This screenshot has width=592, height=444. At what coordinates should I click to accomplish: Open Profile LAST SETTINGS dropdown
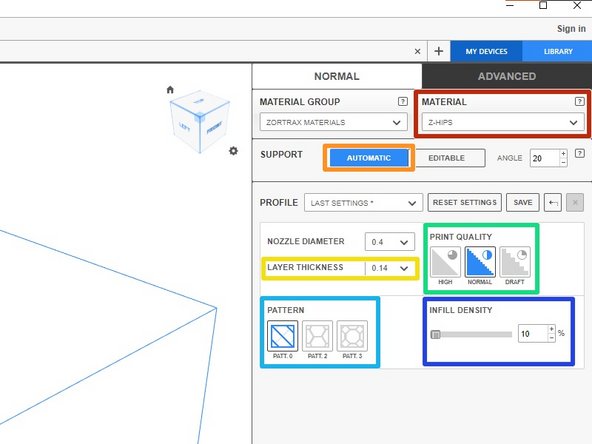click(x=363, y=203)
